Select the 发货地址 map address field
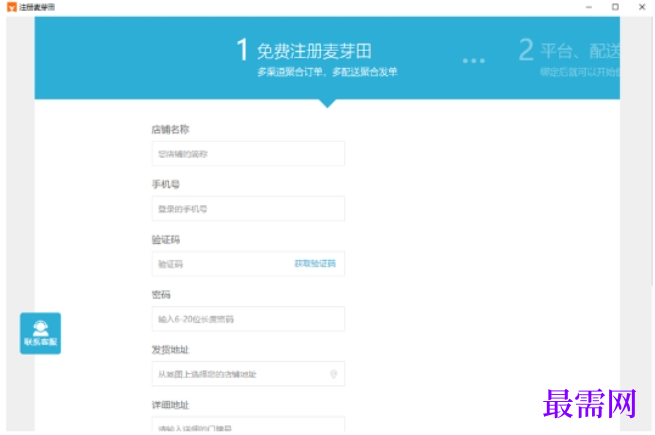655x435 pixels. tap(248, 374)
